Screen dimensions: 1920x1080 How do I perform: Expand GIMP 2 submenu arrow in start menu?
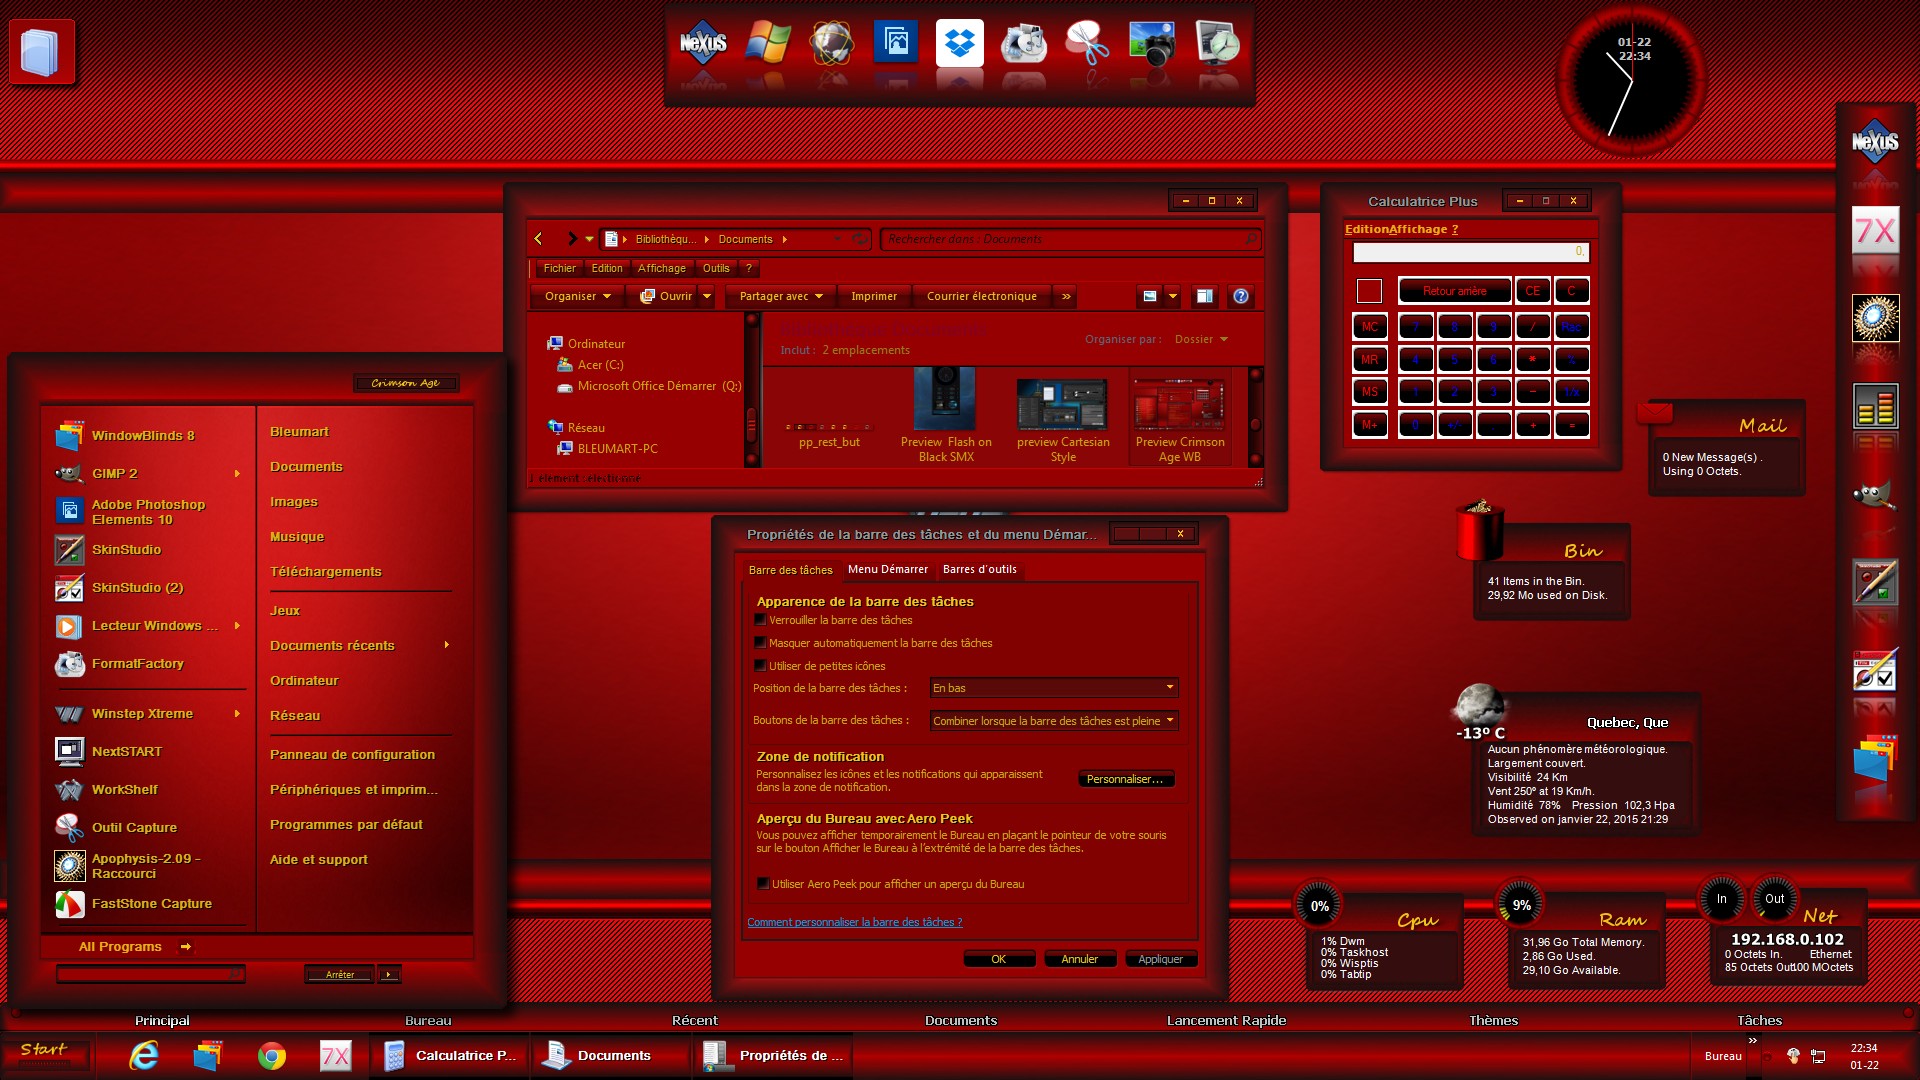coord(237,474)
